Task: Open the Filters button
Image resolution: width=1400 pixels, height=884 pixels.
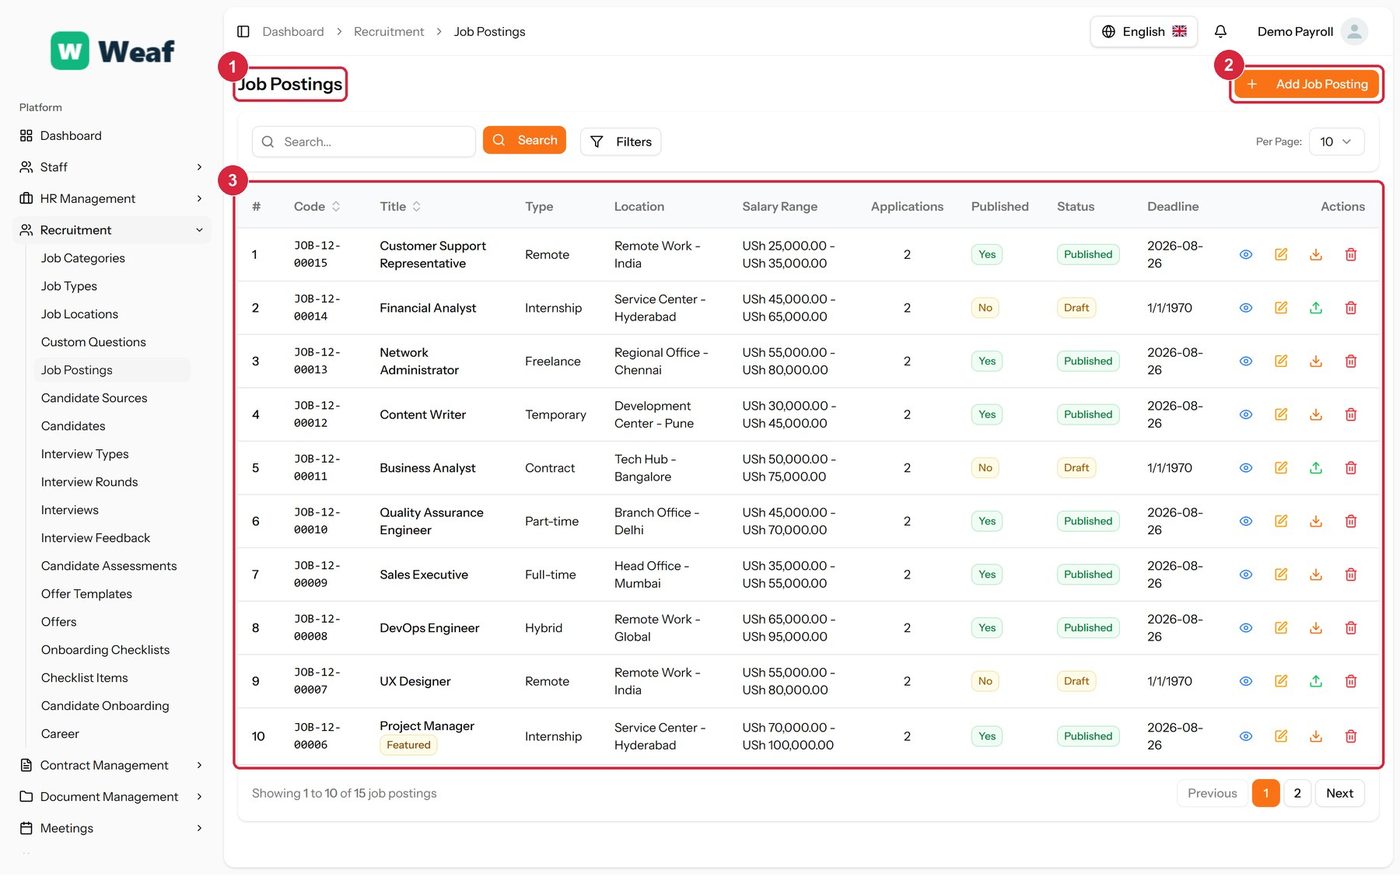Action: [x=620, y=142]
